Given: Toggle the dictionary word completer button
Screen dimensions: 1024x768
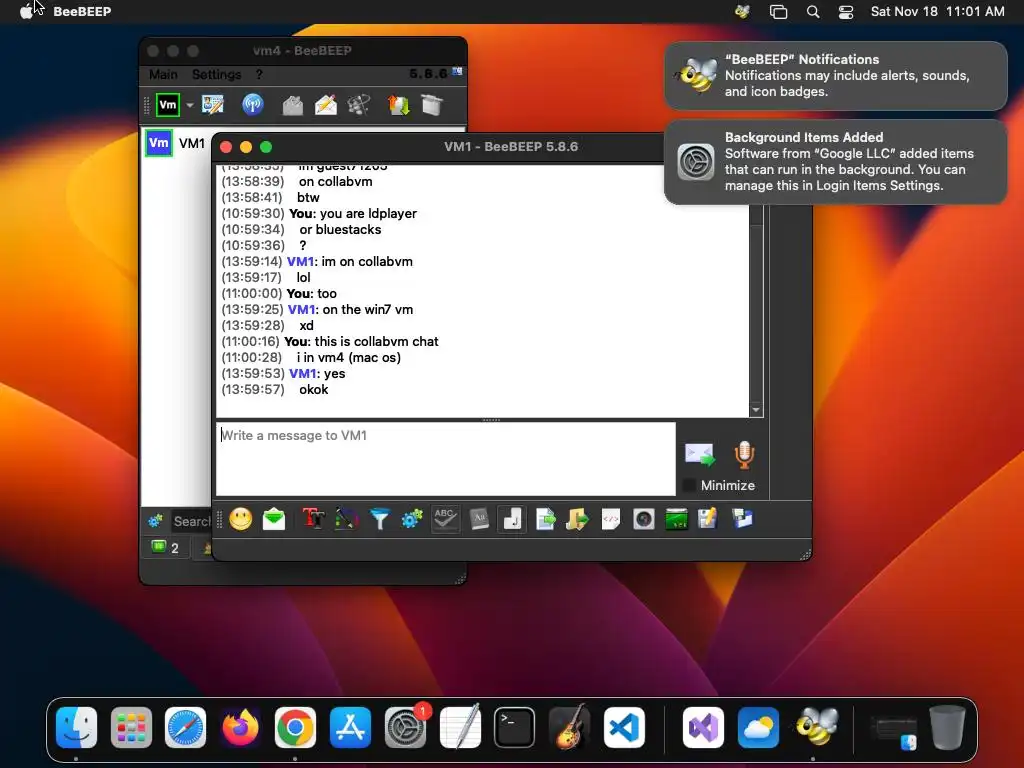Looking at the screenshot, I should 479,519.
